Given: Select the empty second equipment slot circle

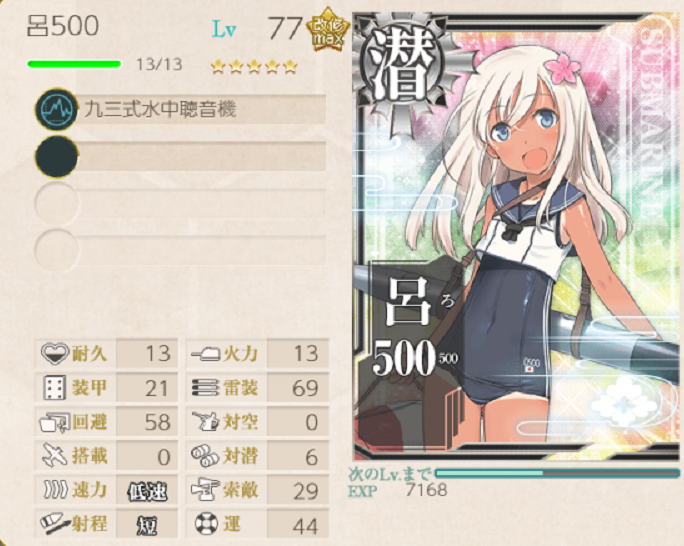Looking at the screenshot, I should tap(56, 157).
